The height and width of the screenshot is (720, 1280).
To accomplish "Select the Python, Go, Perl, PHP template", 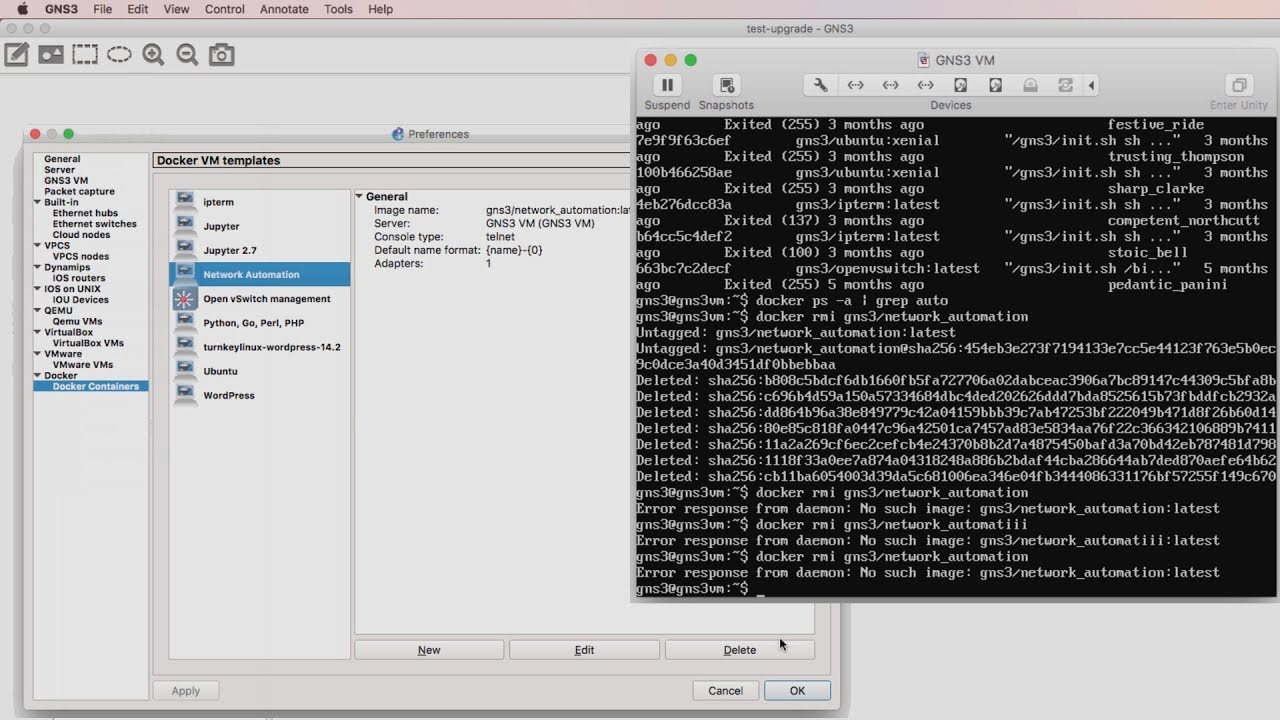I will tap(260, 323).
